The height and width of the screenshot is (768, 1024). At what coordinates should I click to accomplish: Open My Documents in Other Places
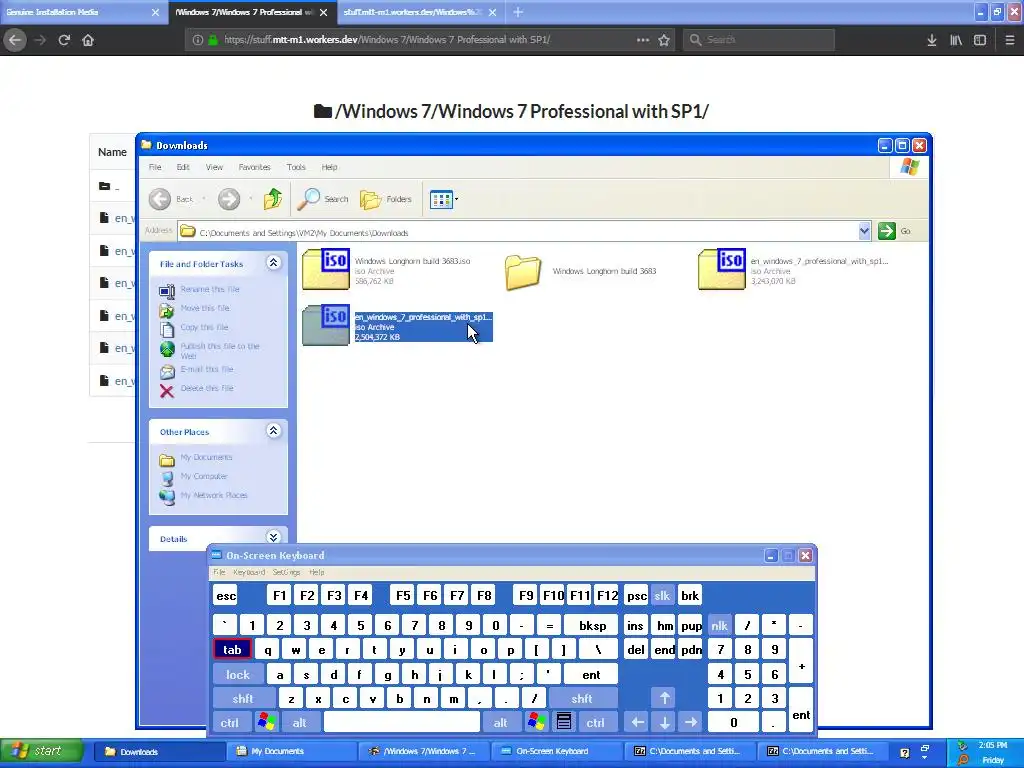pos(206,457)
